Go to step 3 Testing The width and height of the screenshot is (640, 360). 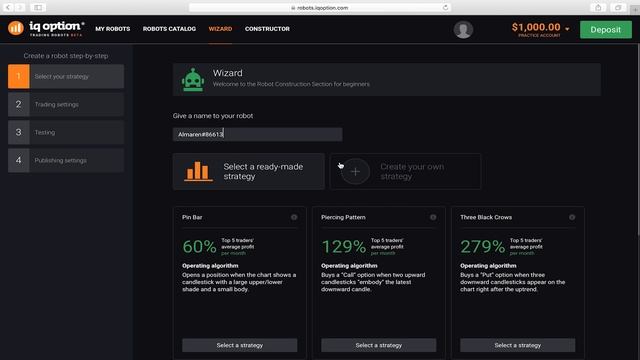point(66,132)
